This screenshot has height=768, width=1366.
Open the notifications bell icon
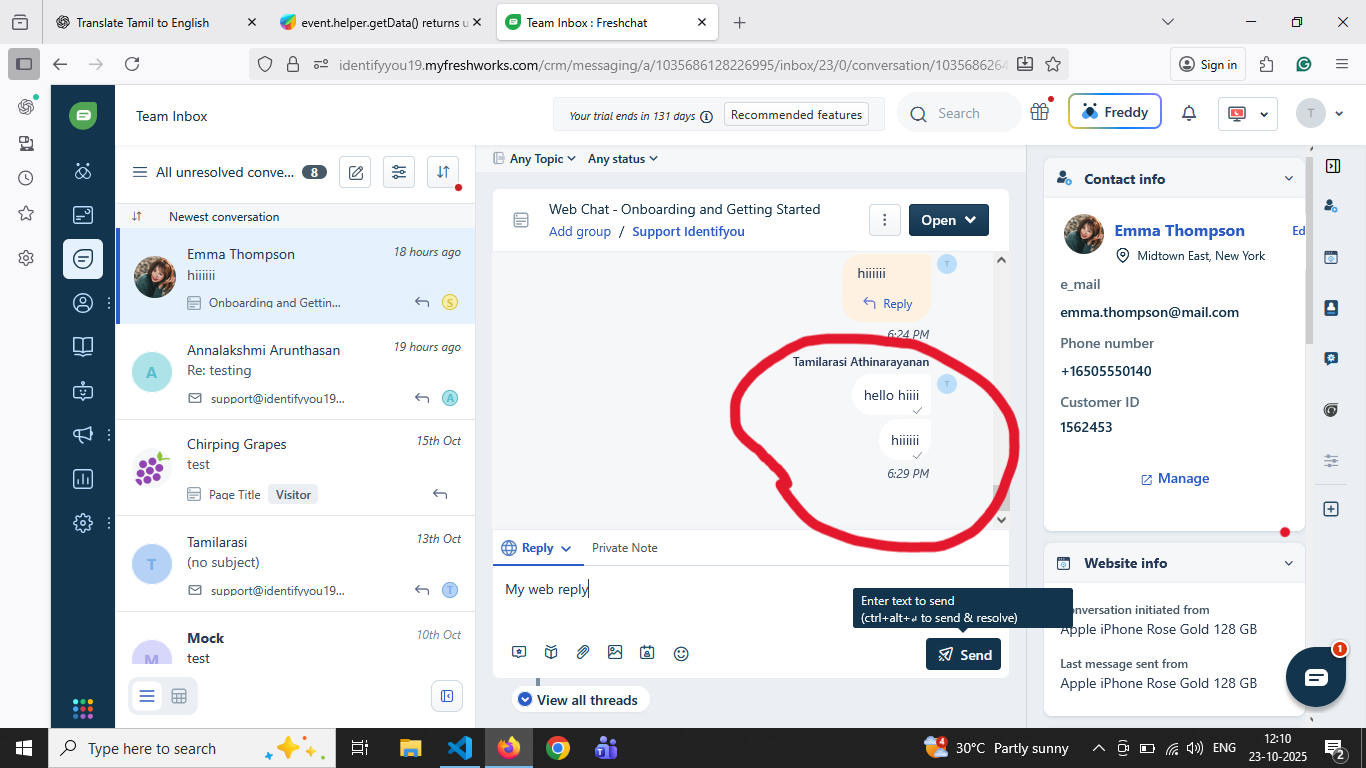(1189, 113)
